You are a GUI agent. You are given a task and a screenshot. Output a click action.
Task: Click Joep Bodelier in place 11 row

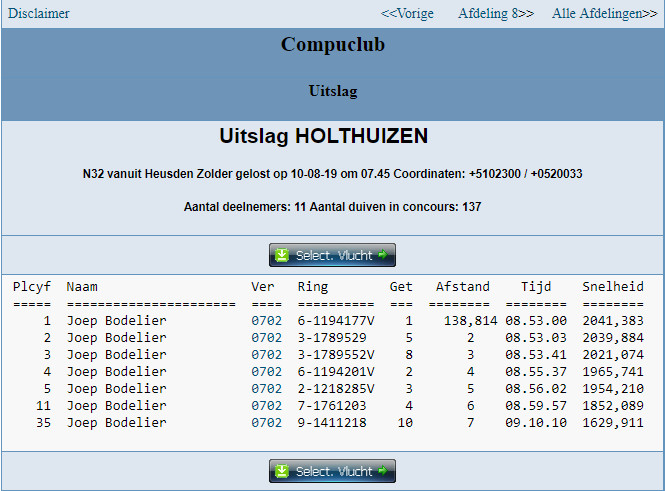tap(117, 405)
